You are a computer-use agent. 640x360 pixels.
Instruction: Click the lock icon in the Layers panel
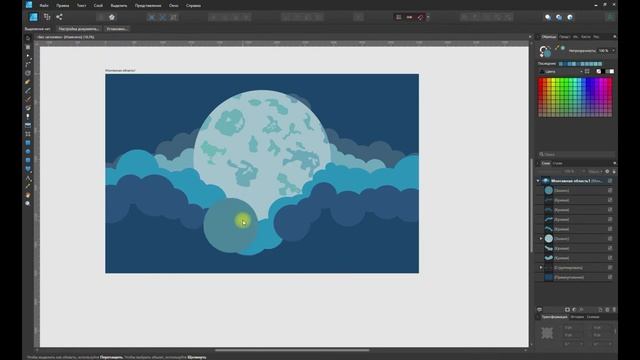click(x=614, y=171)
